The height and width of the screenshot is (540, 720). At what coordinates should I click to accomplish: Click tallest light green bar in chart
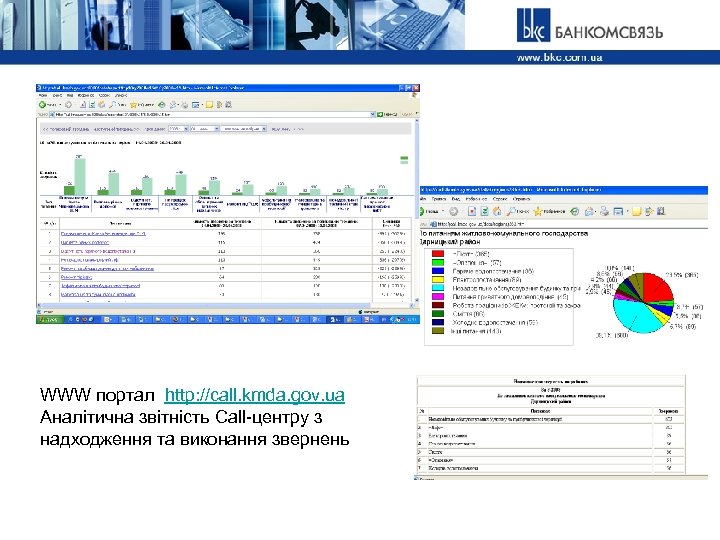(x=80, y=176)
